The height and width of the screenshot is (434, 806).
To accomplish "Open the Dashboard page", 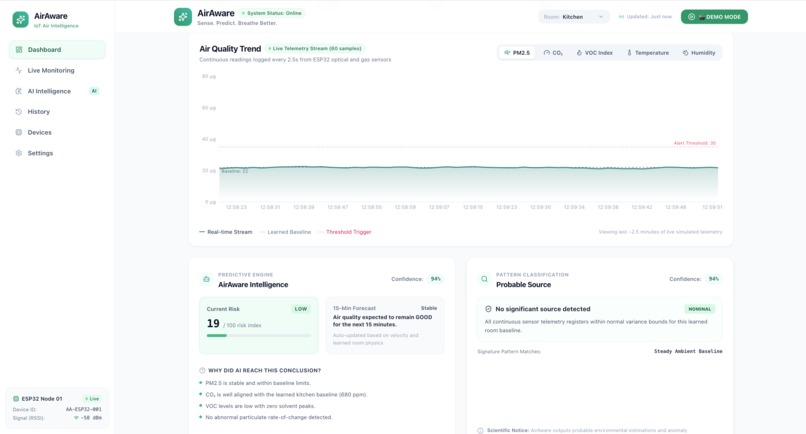I will pyautogui.click(x=57, y=49).
